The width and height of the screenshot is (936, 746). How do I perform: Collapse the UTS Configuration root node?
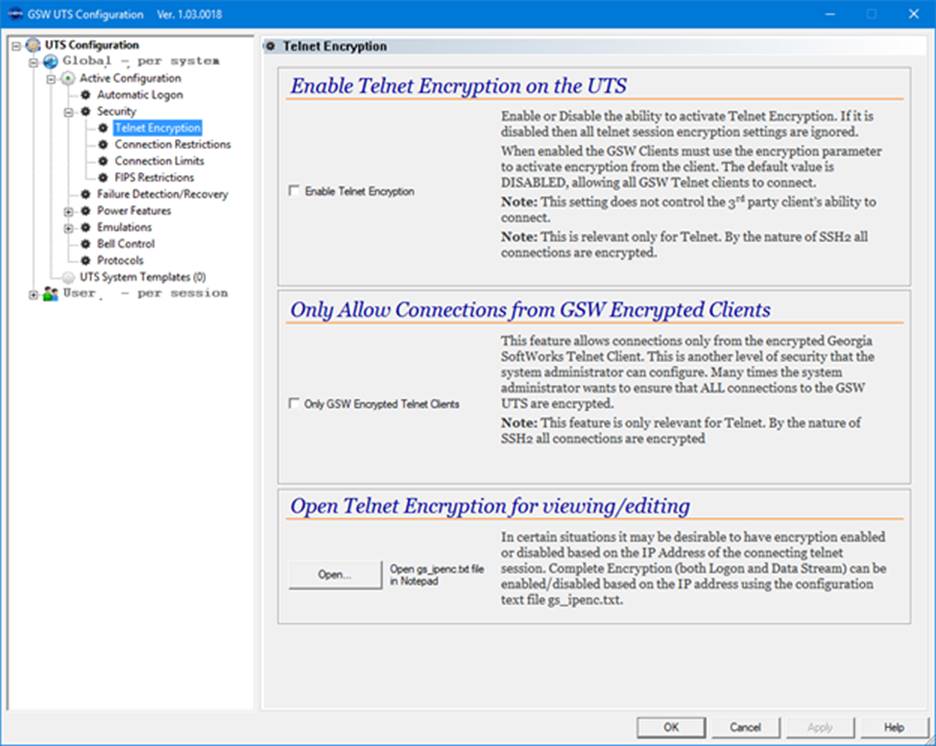[16, 45]
